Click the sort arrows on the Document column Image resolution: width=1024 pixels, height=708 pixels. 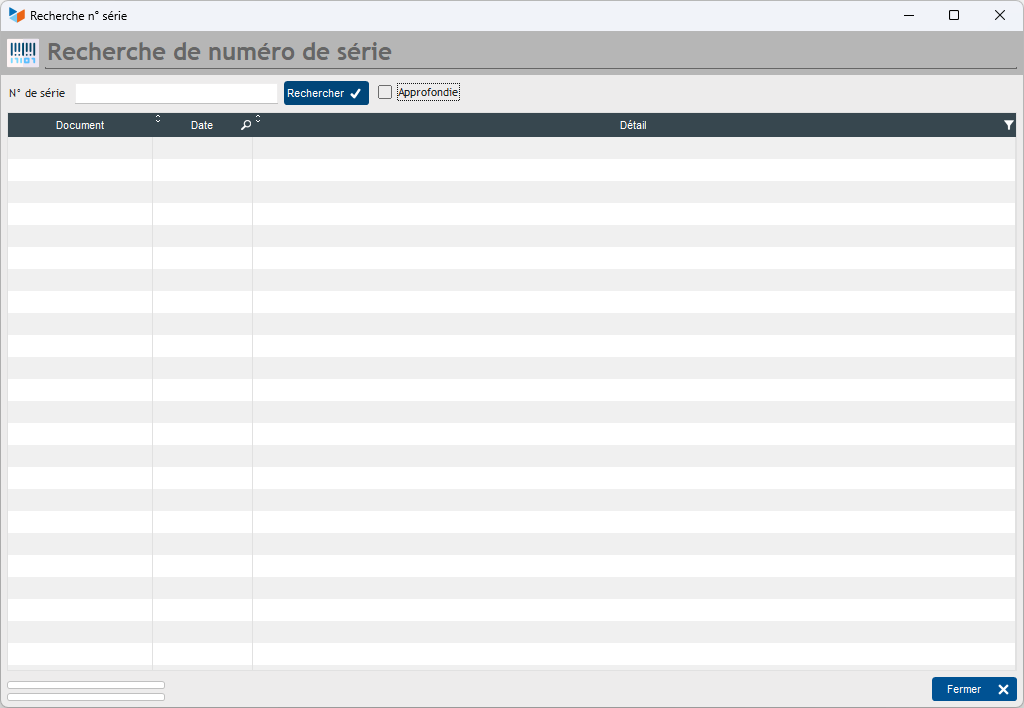coord(158,120)
